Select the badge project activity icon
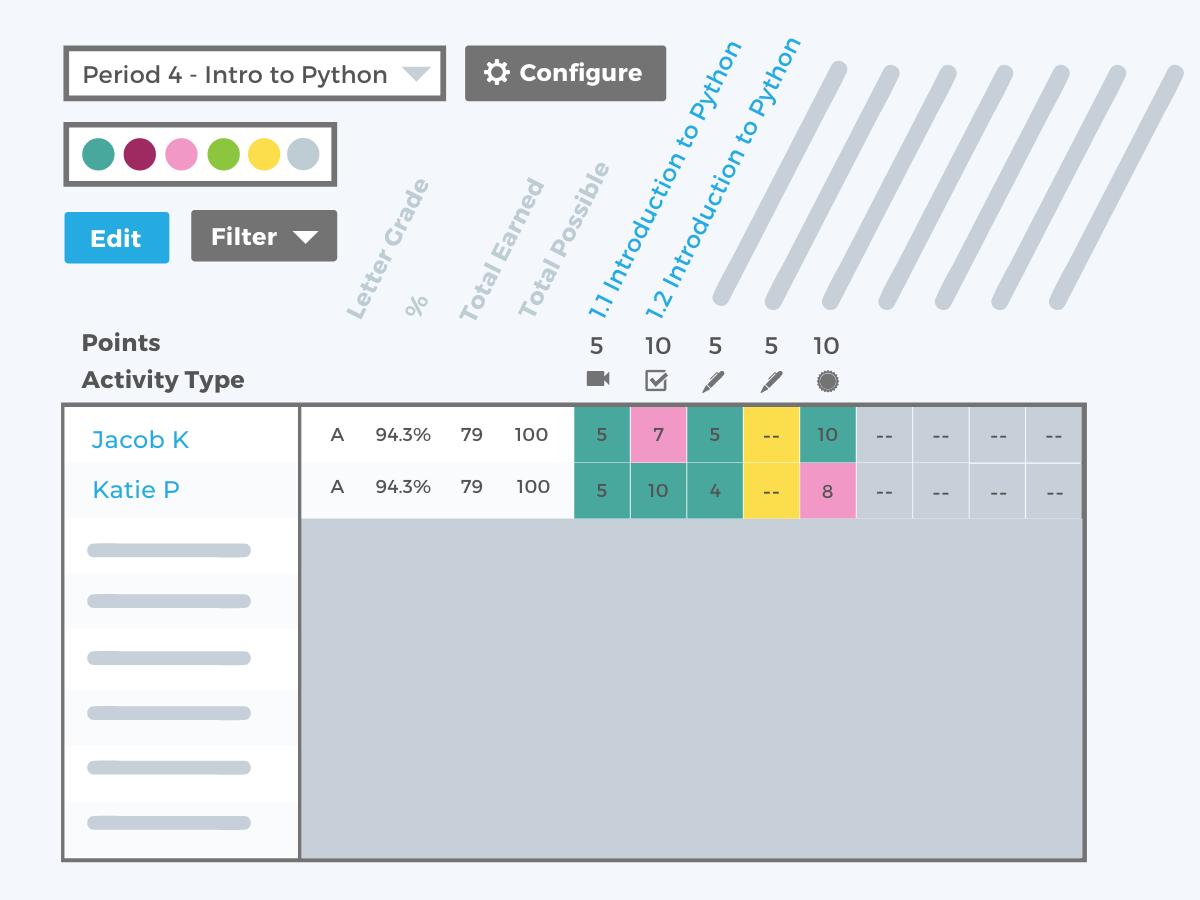Image resolution: width=1200 pixels, height=900 pixels. tap(827, 381)
